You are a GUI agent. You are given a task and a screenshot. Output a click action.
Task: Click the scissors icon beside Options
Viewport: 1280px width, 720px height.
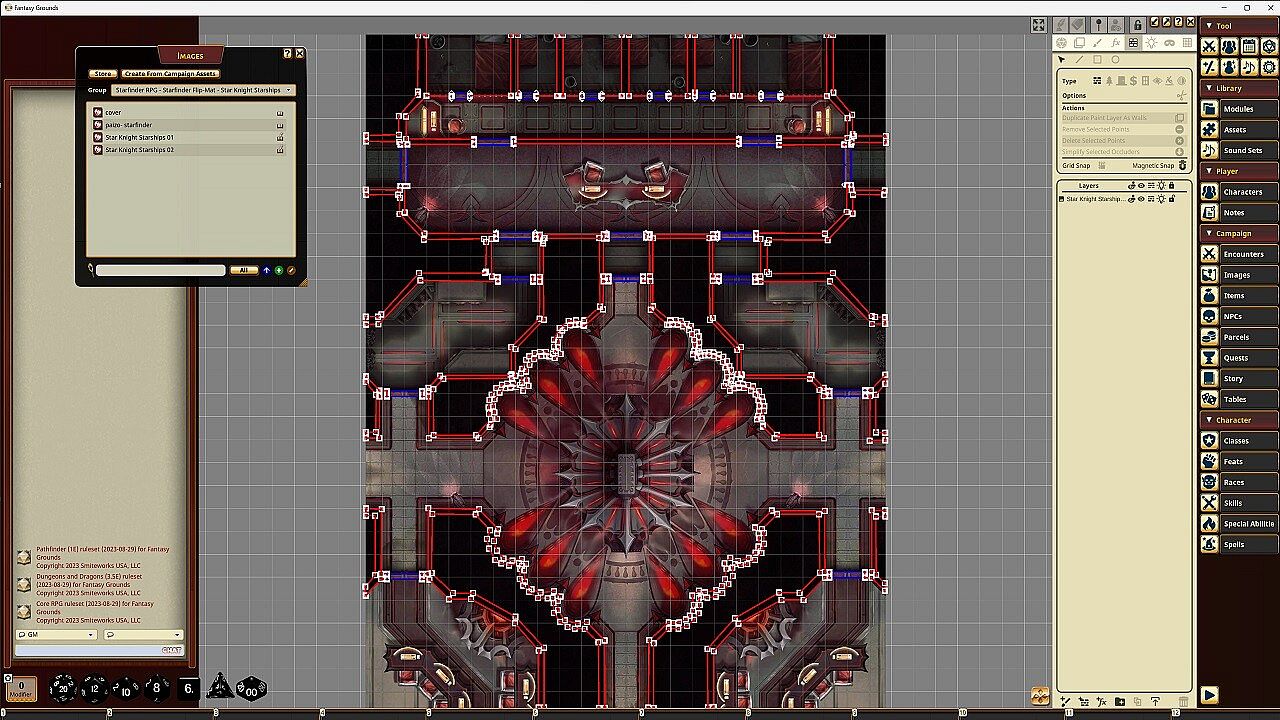tap(1181, 96)
